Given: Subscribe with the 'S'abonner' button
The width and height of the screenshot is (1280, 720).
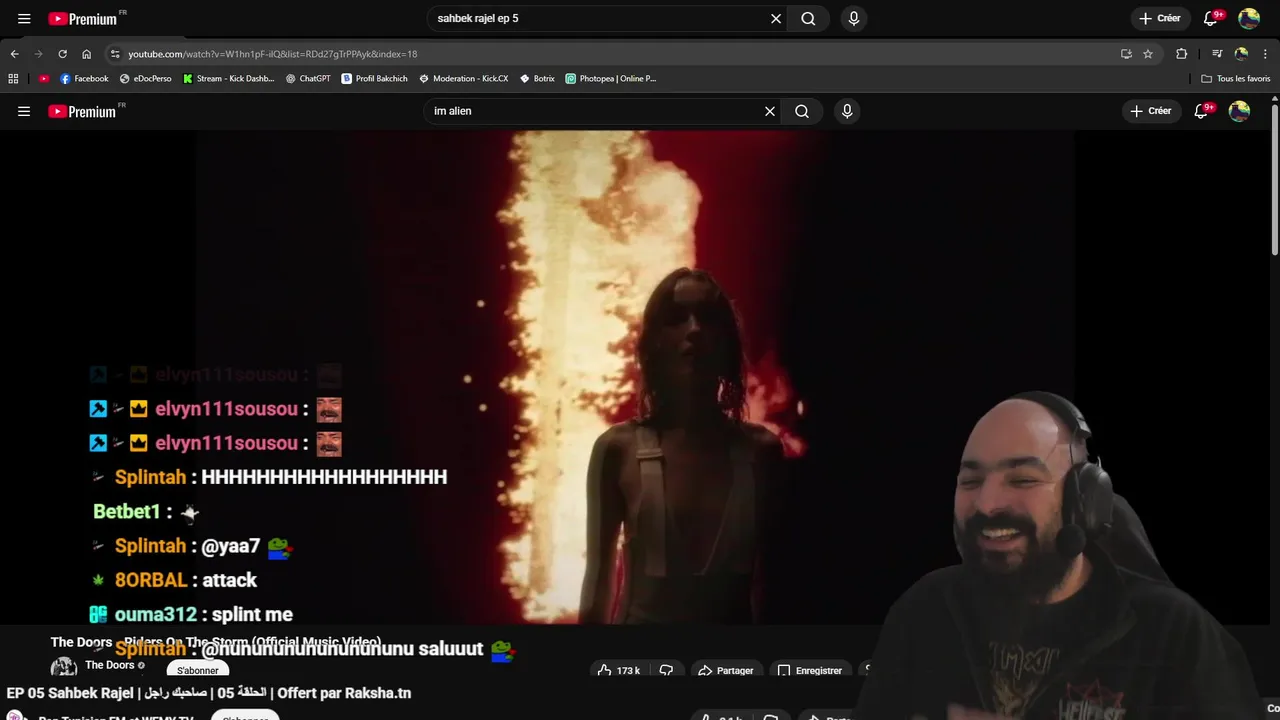Looking at the screenshot, I should [x=197, y=670].
